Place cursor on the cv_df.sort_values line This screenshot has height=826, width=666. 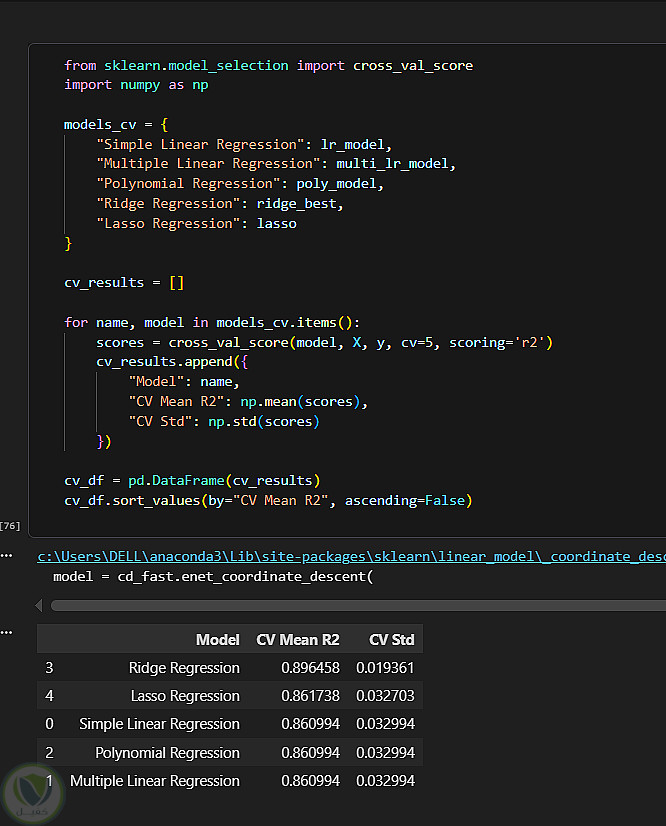pos(267,500)
